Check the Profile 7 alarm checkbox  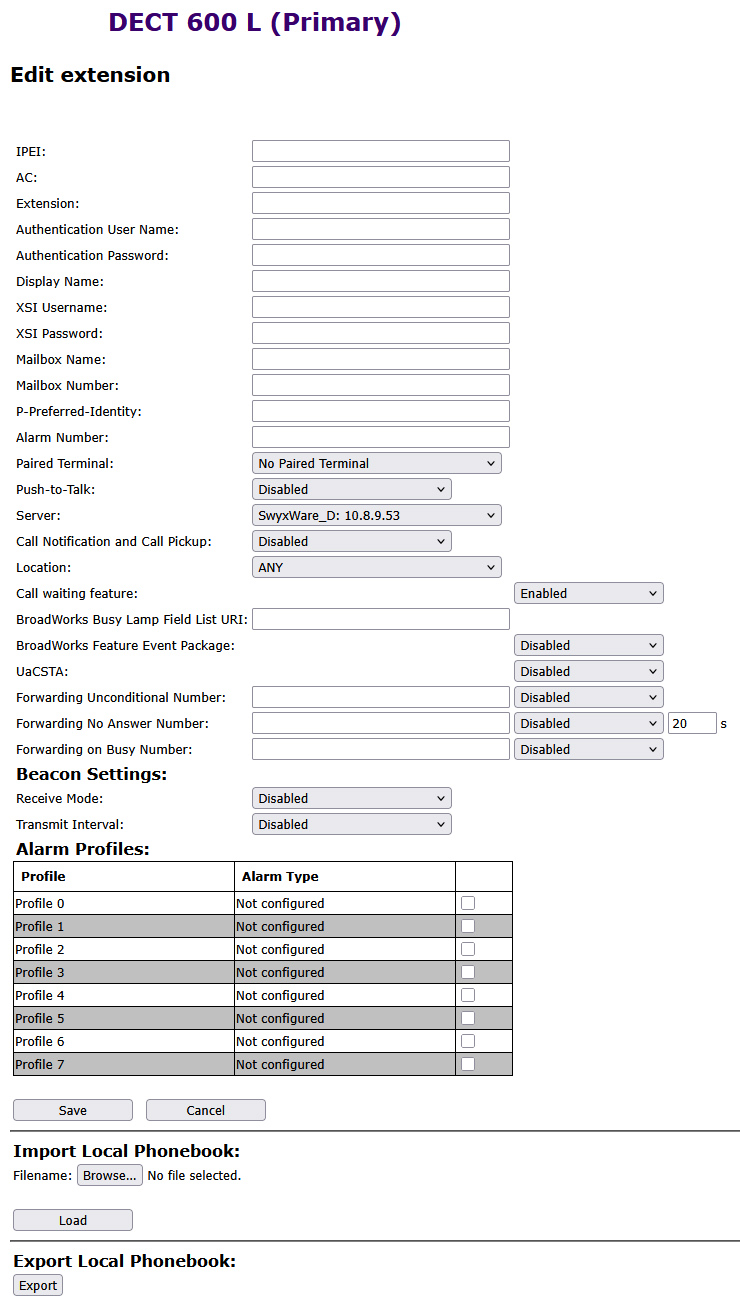click(x=468, y=1064)
